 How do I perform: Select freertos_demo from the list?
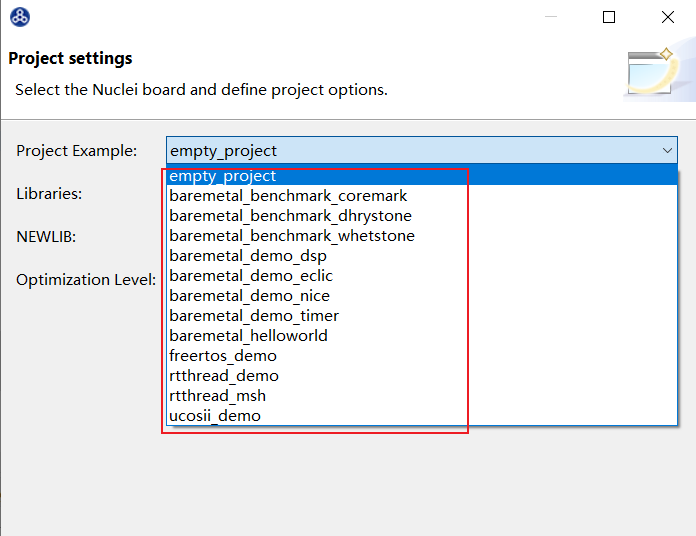click(223, 356)
